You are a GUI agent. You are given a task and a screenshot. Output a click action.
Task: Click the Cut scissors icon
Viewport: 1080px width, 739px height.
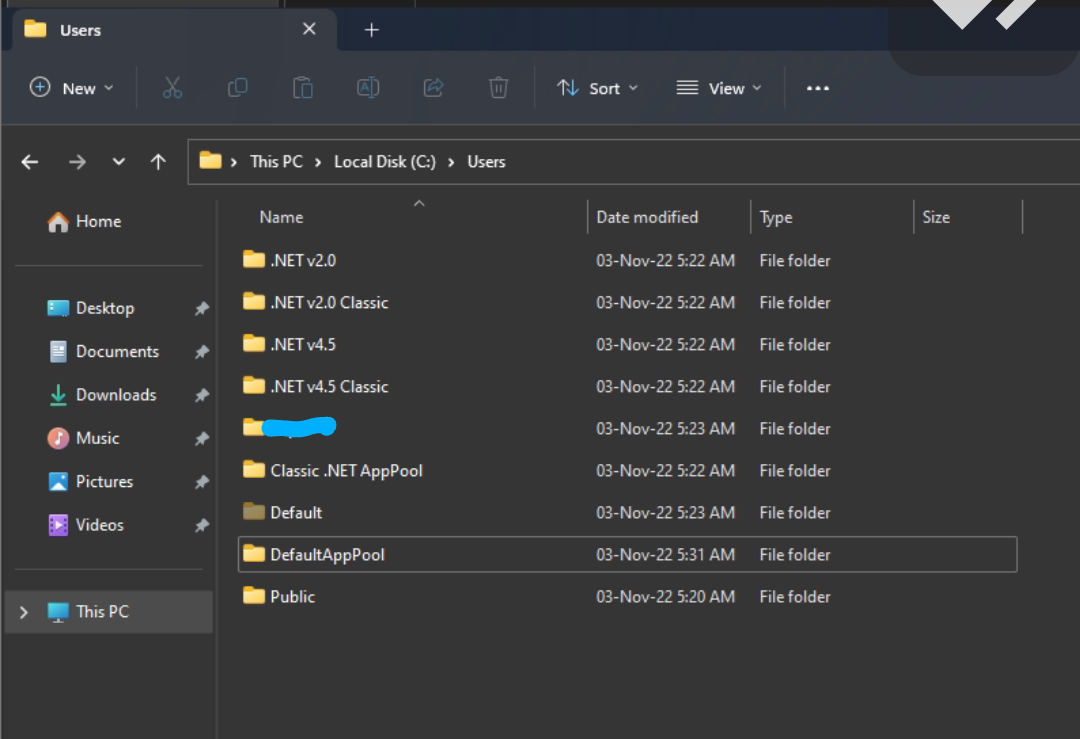pos(172,88)
